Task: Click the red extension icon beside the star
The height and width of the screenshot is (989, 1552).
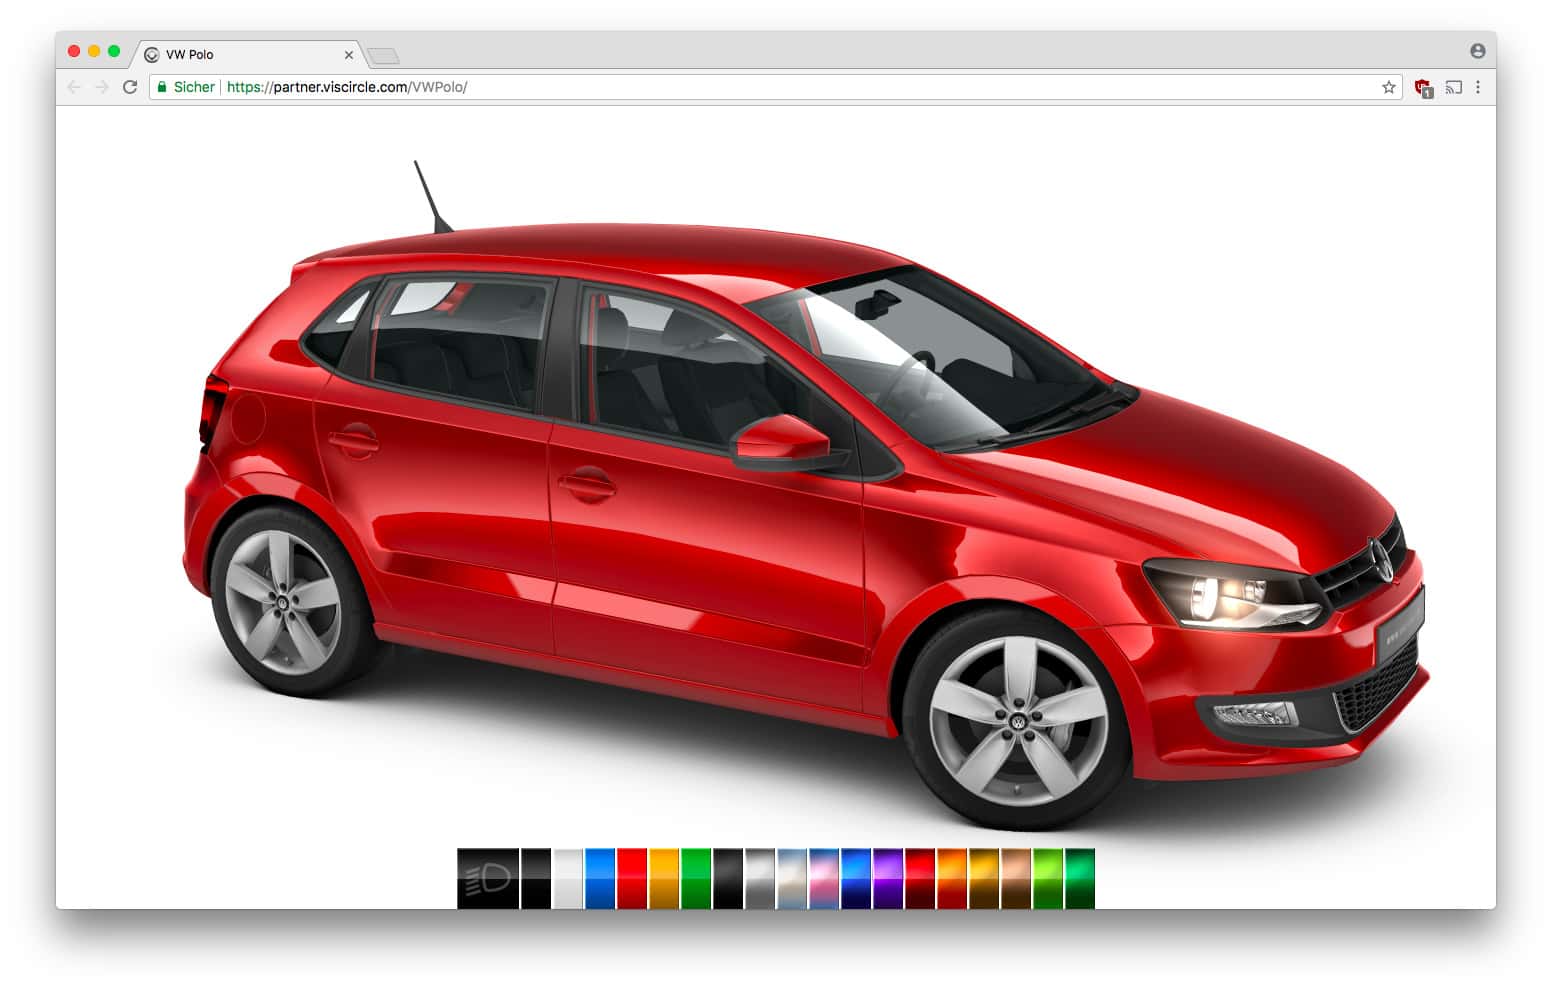Action: [x=1422, y=87]
